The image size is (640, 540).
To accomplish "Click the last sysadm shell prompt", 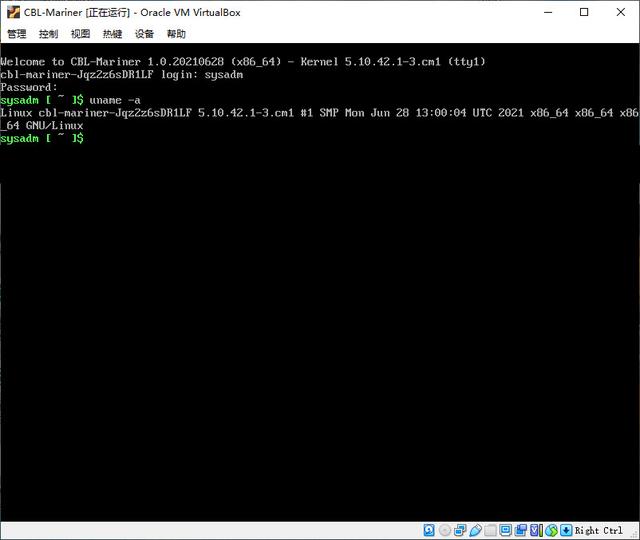I will pos(42,138).
